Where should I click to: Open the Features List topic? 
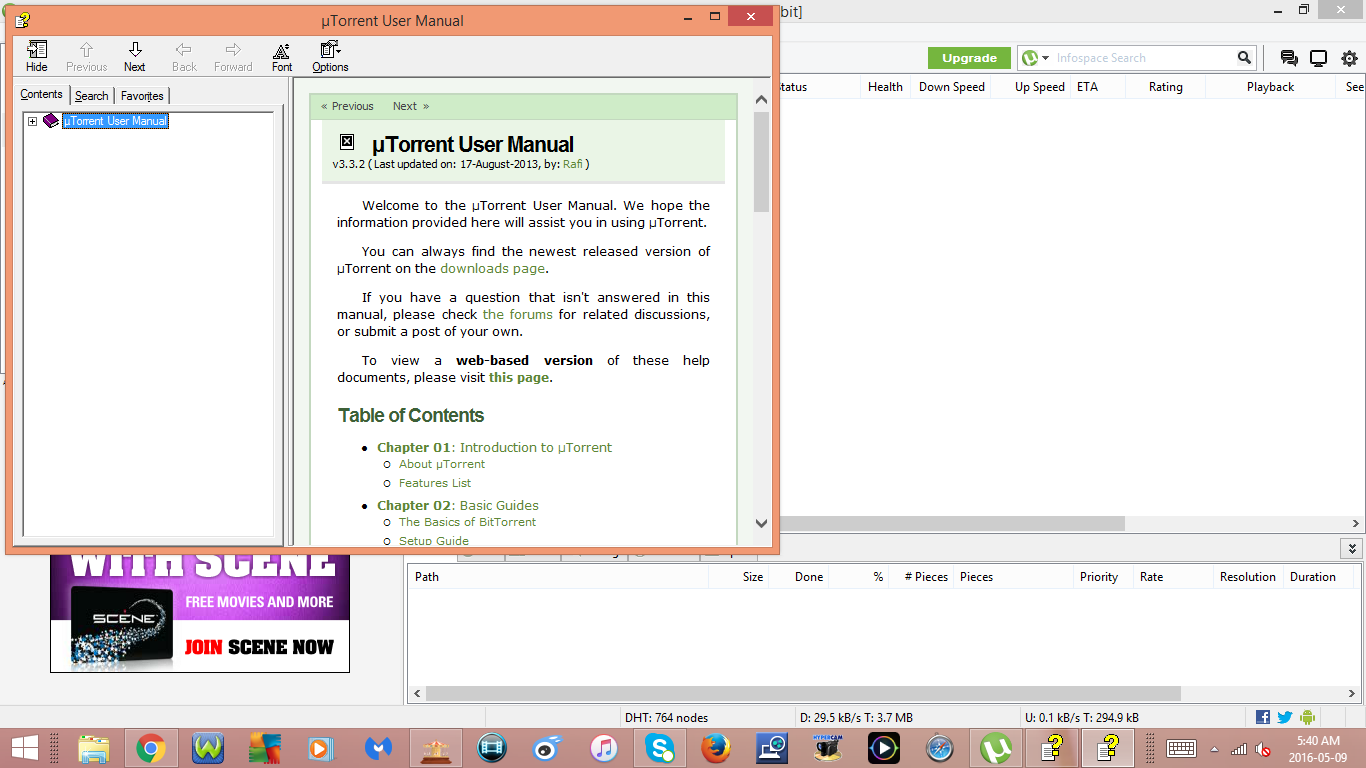[x=435, y=483]
